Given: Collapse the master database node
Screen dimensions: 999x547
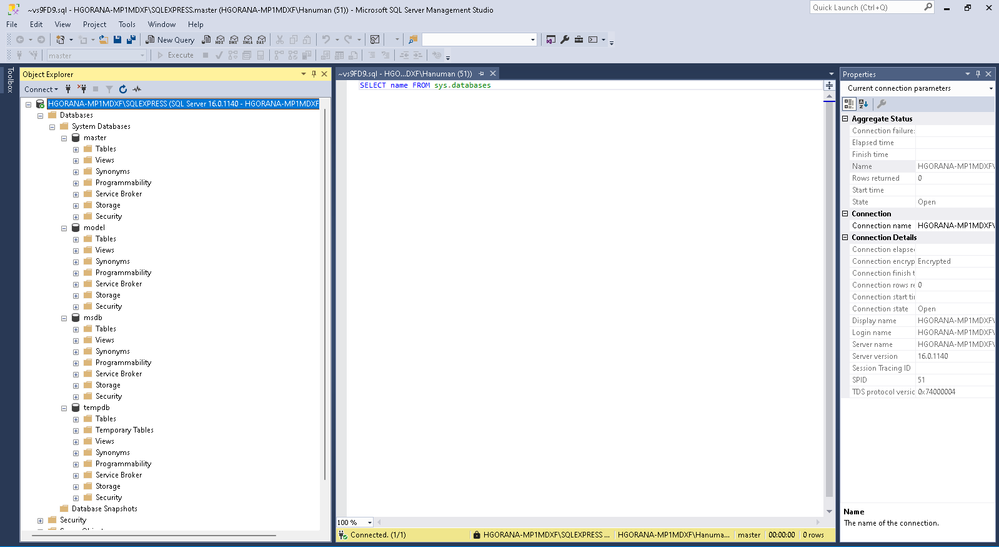Looking at the screenshot, I should (x=63, y=138).
